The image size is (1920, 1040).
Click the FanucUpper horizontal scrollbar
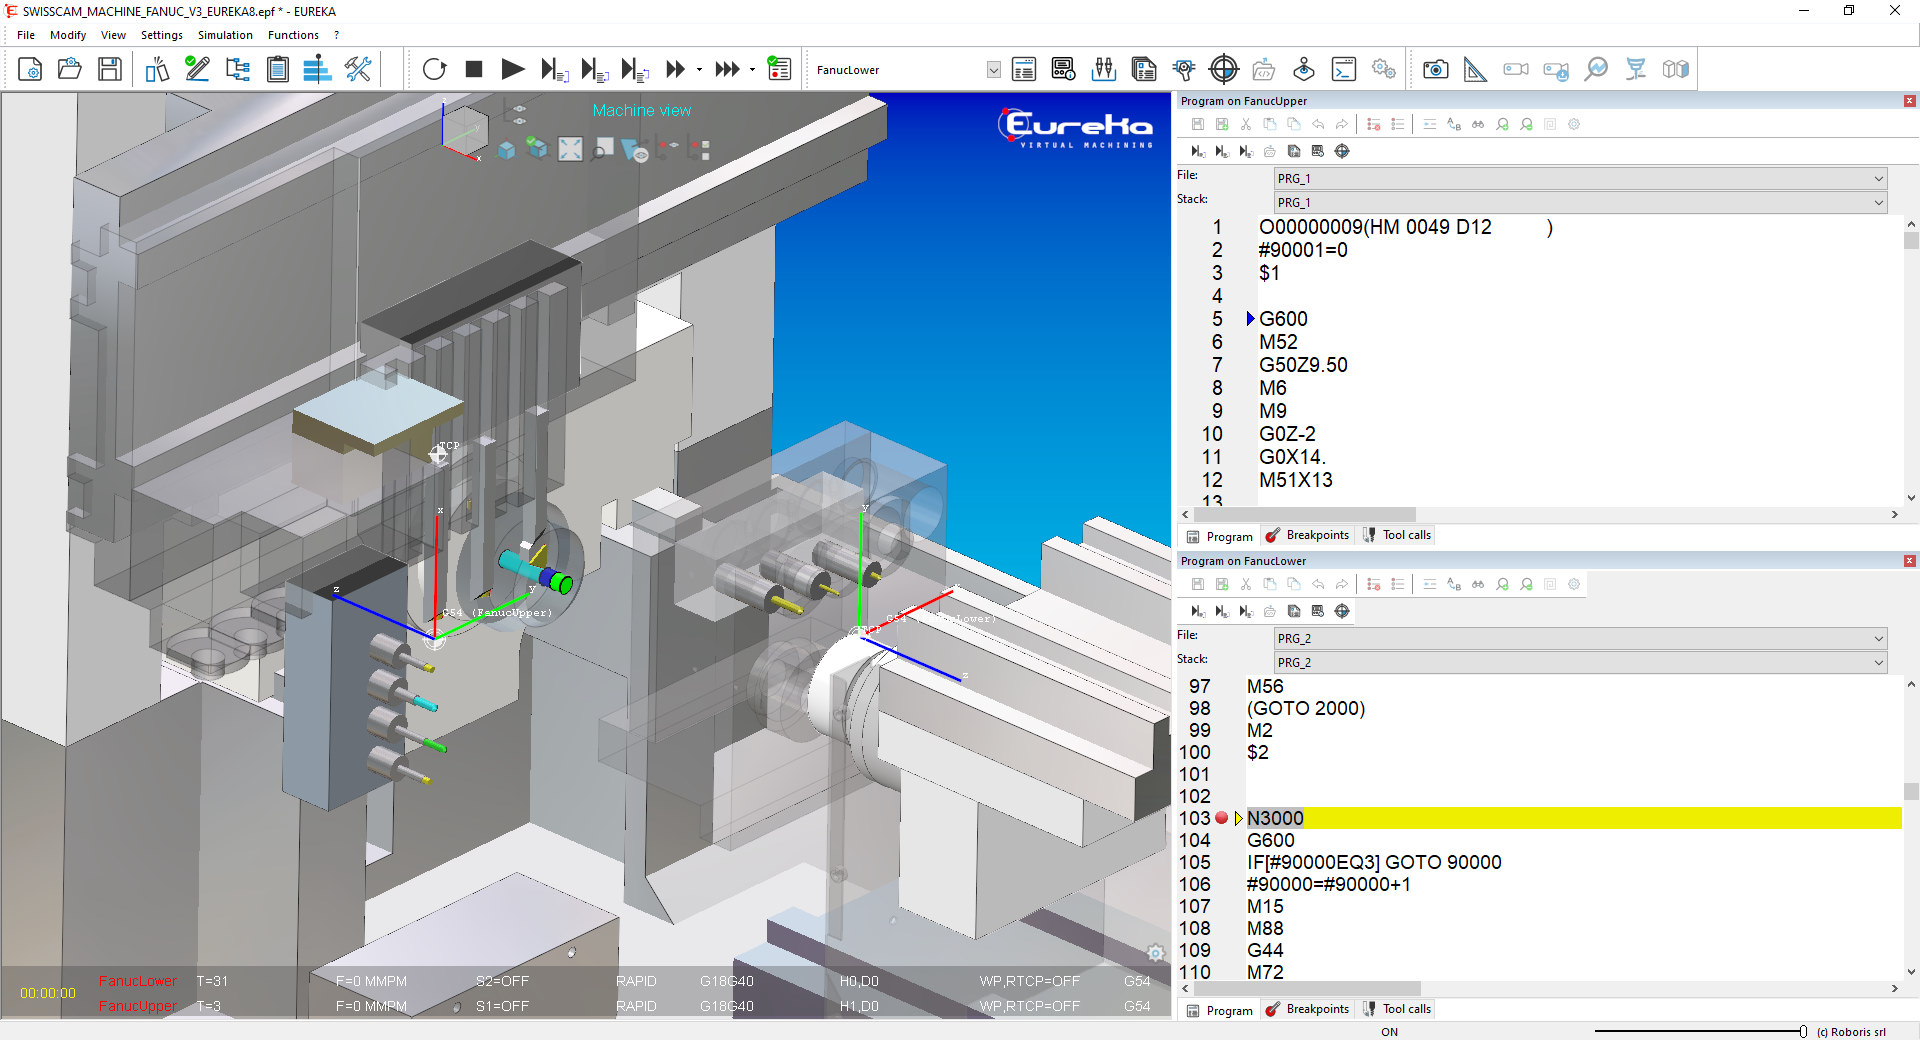point(1304,515)
